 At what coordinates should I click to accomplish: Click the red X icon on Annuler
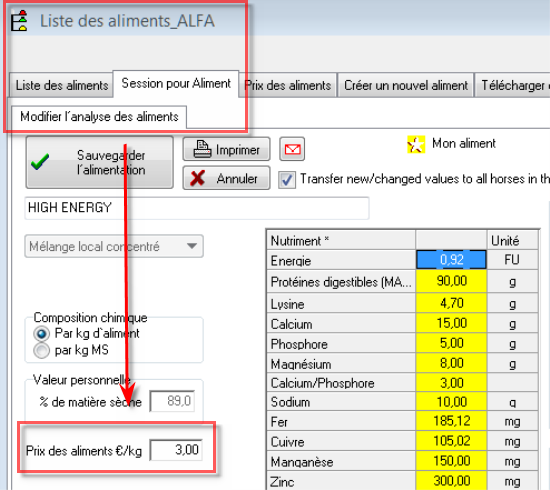(198, 178)
